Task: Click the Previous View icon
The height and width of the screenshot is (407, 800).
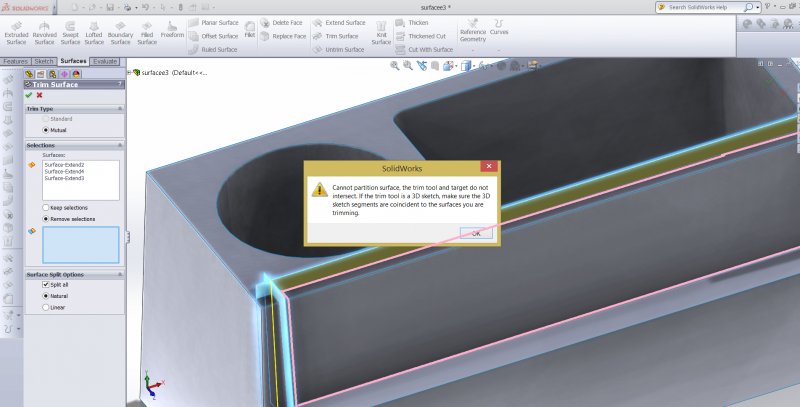Action: pyautogui.click(x=421, y=65)
